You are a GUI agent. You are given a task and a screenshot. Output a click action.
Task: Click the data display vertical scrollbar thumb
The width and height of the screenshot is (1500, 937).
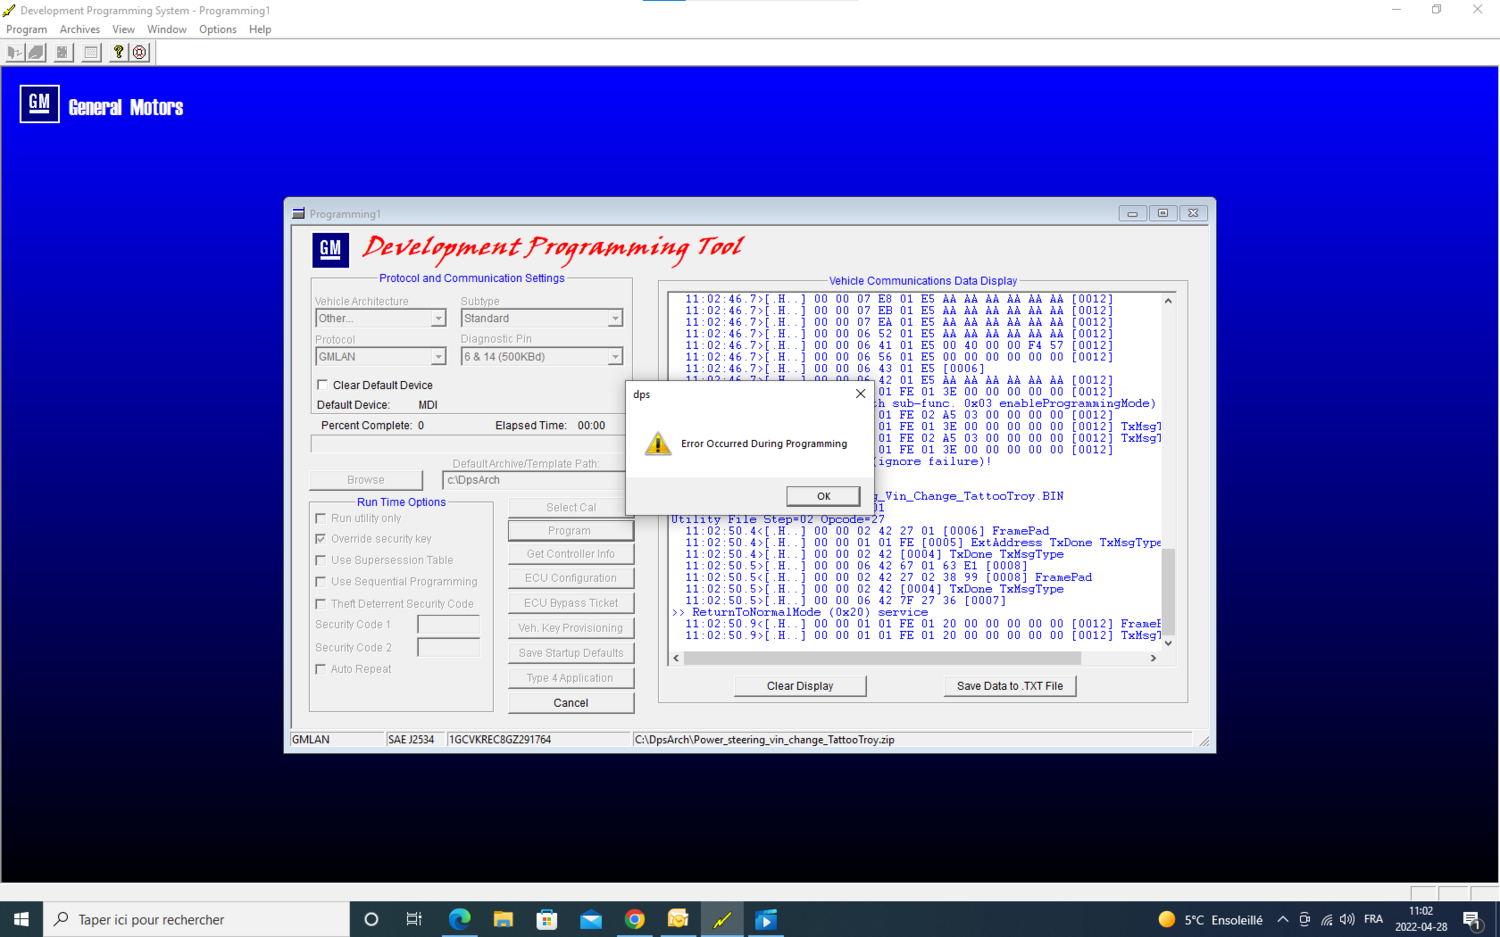point(1168,592)
